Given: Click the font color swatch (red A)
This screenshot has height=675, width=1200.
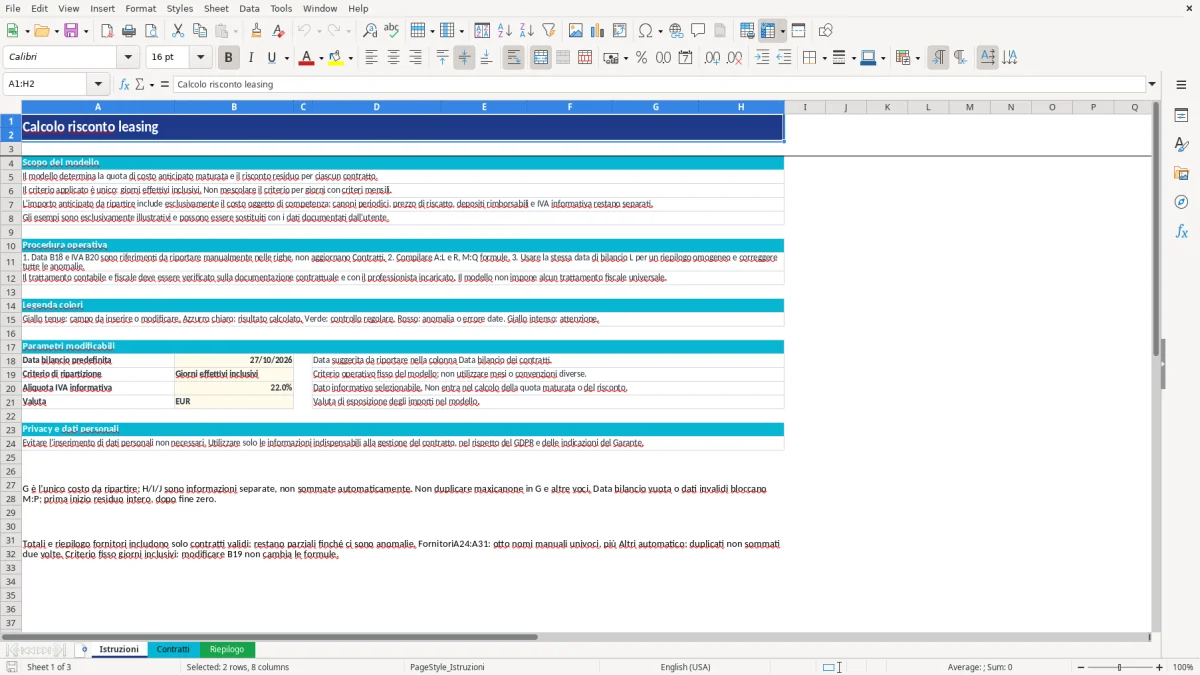Looking at the screenshot, I should tap(305, 58).
